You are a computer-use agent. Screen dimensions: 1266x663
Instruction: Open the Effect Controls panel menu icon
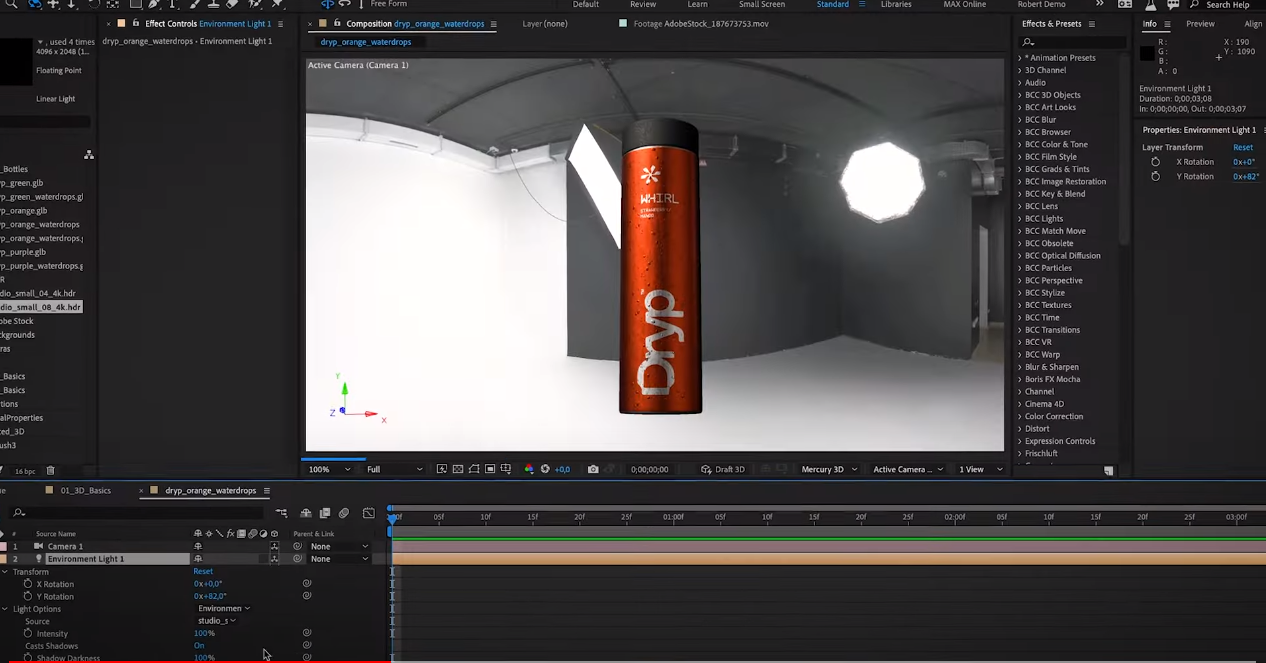280,24
